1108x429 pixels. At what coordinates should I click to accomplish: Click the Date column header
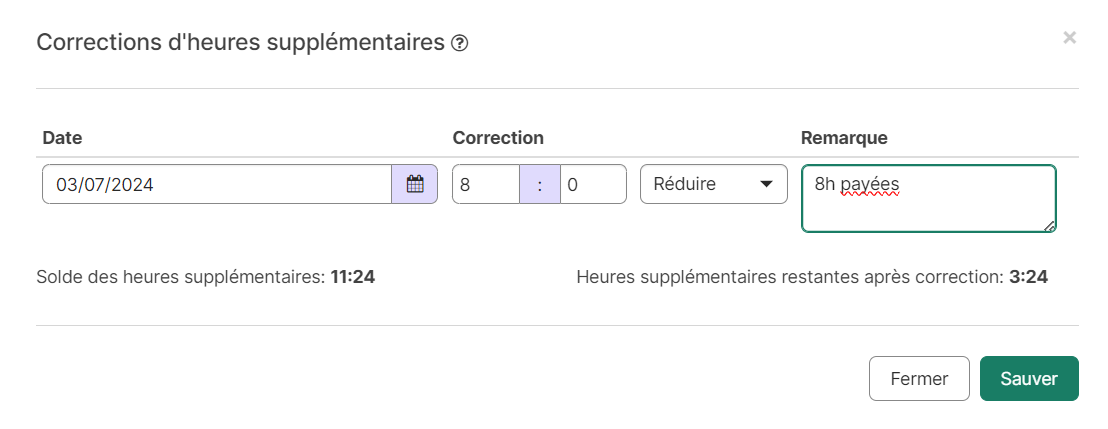62,138
